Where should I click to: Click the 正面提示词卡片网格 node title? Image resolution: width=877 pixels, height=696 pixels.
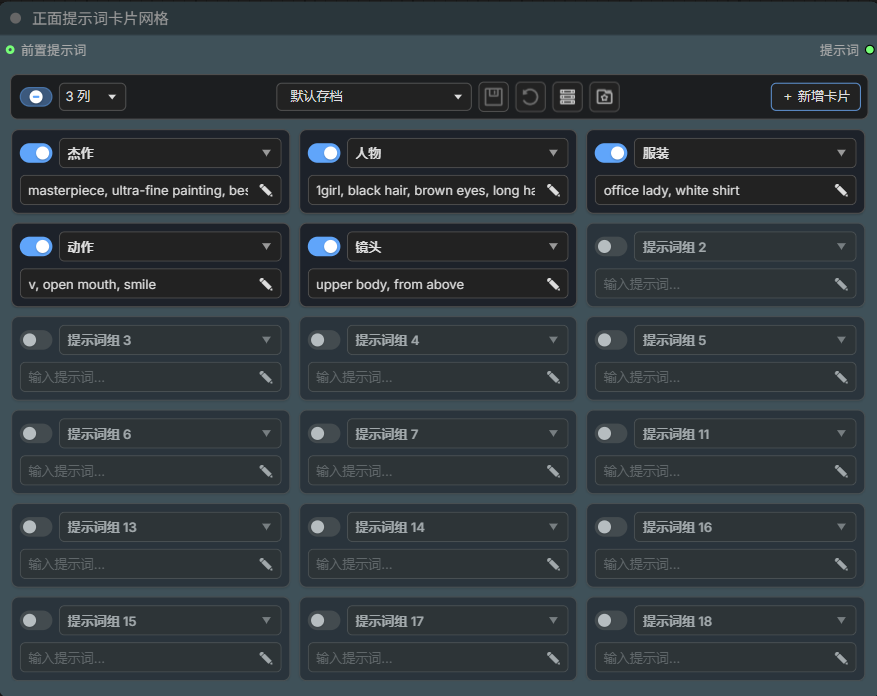point(100,18)
